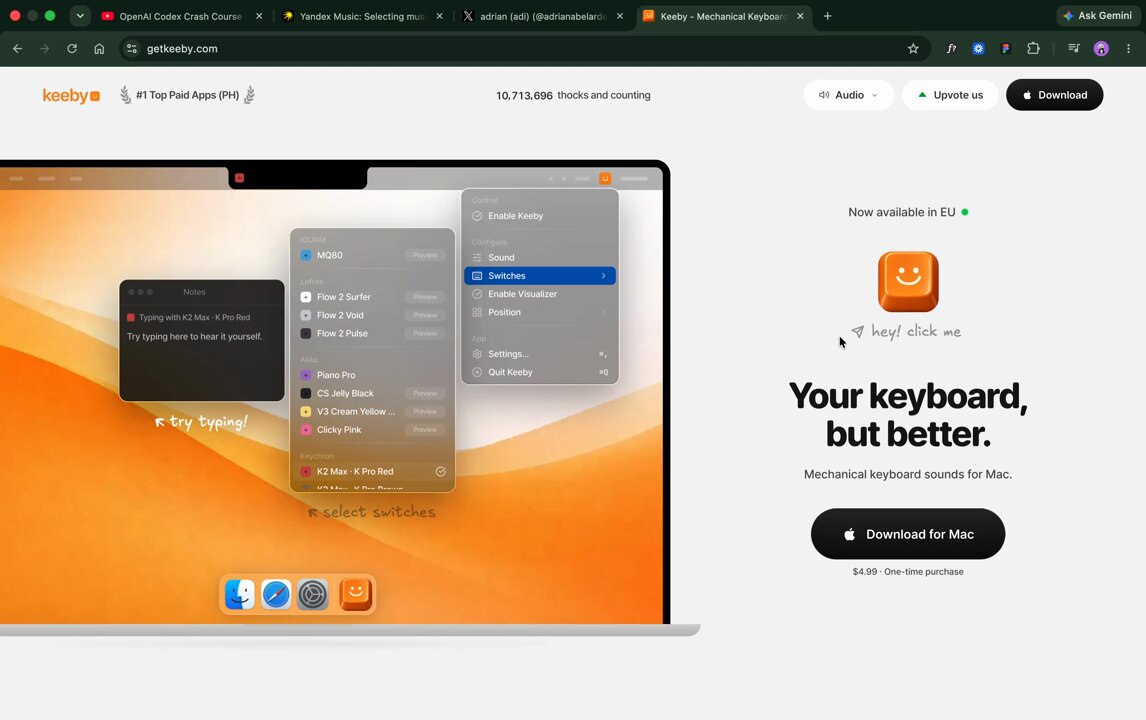The height and width of the screenshot is (720, 1146).
Task: Reload the getkeeby.com page
Action: point(72,48)
